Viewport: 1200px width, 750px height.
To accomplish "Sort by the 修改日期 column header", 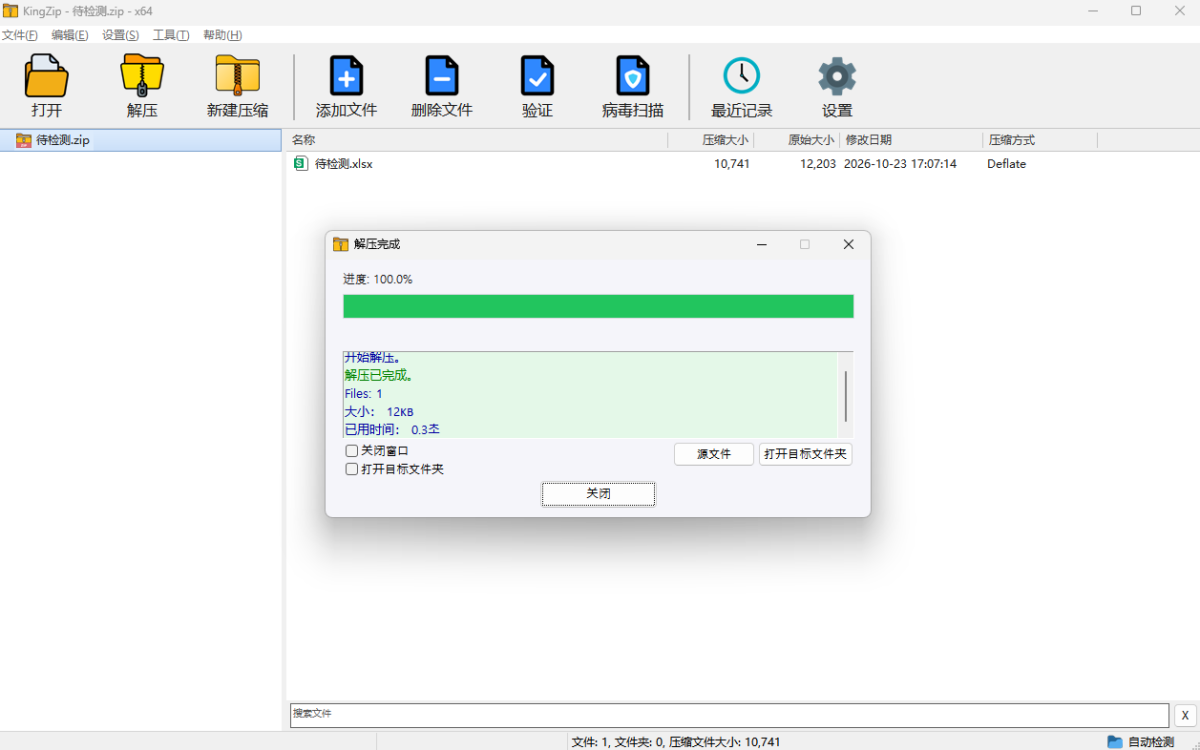I will 911,140.
